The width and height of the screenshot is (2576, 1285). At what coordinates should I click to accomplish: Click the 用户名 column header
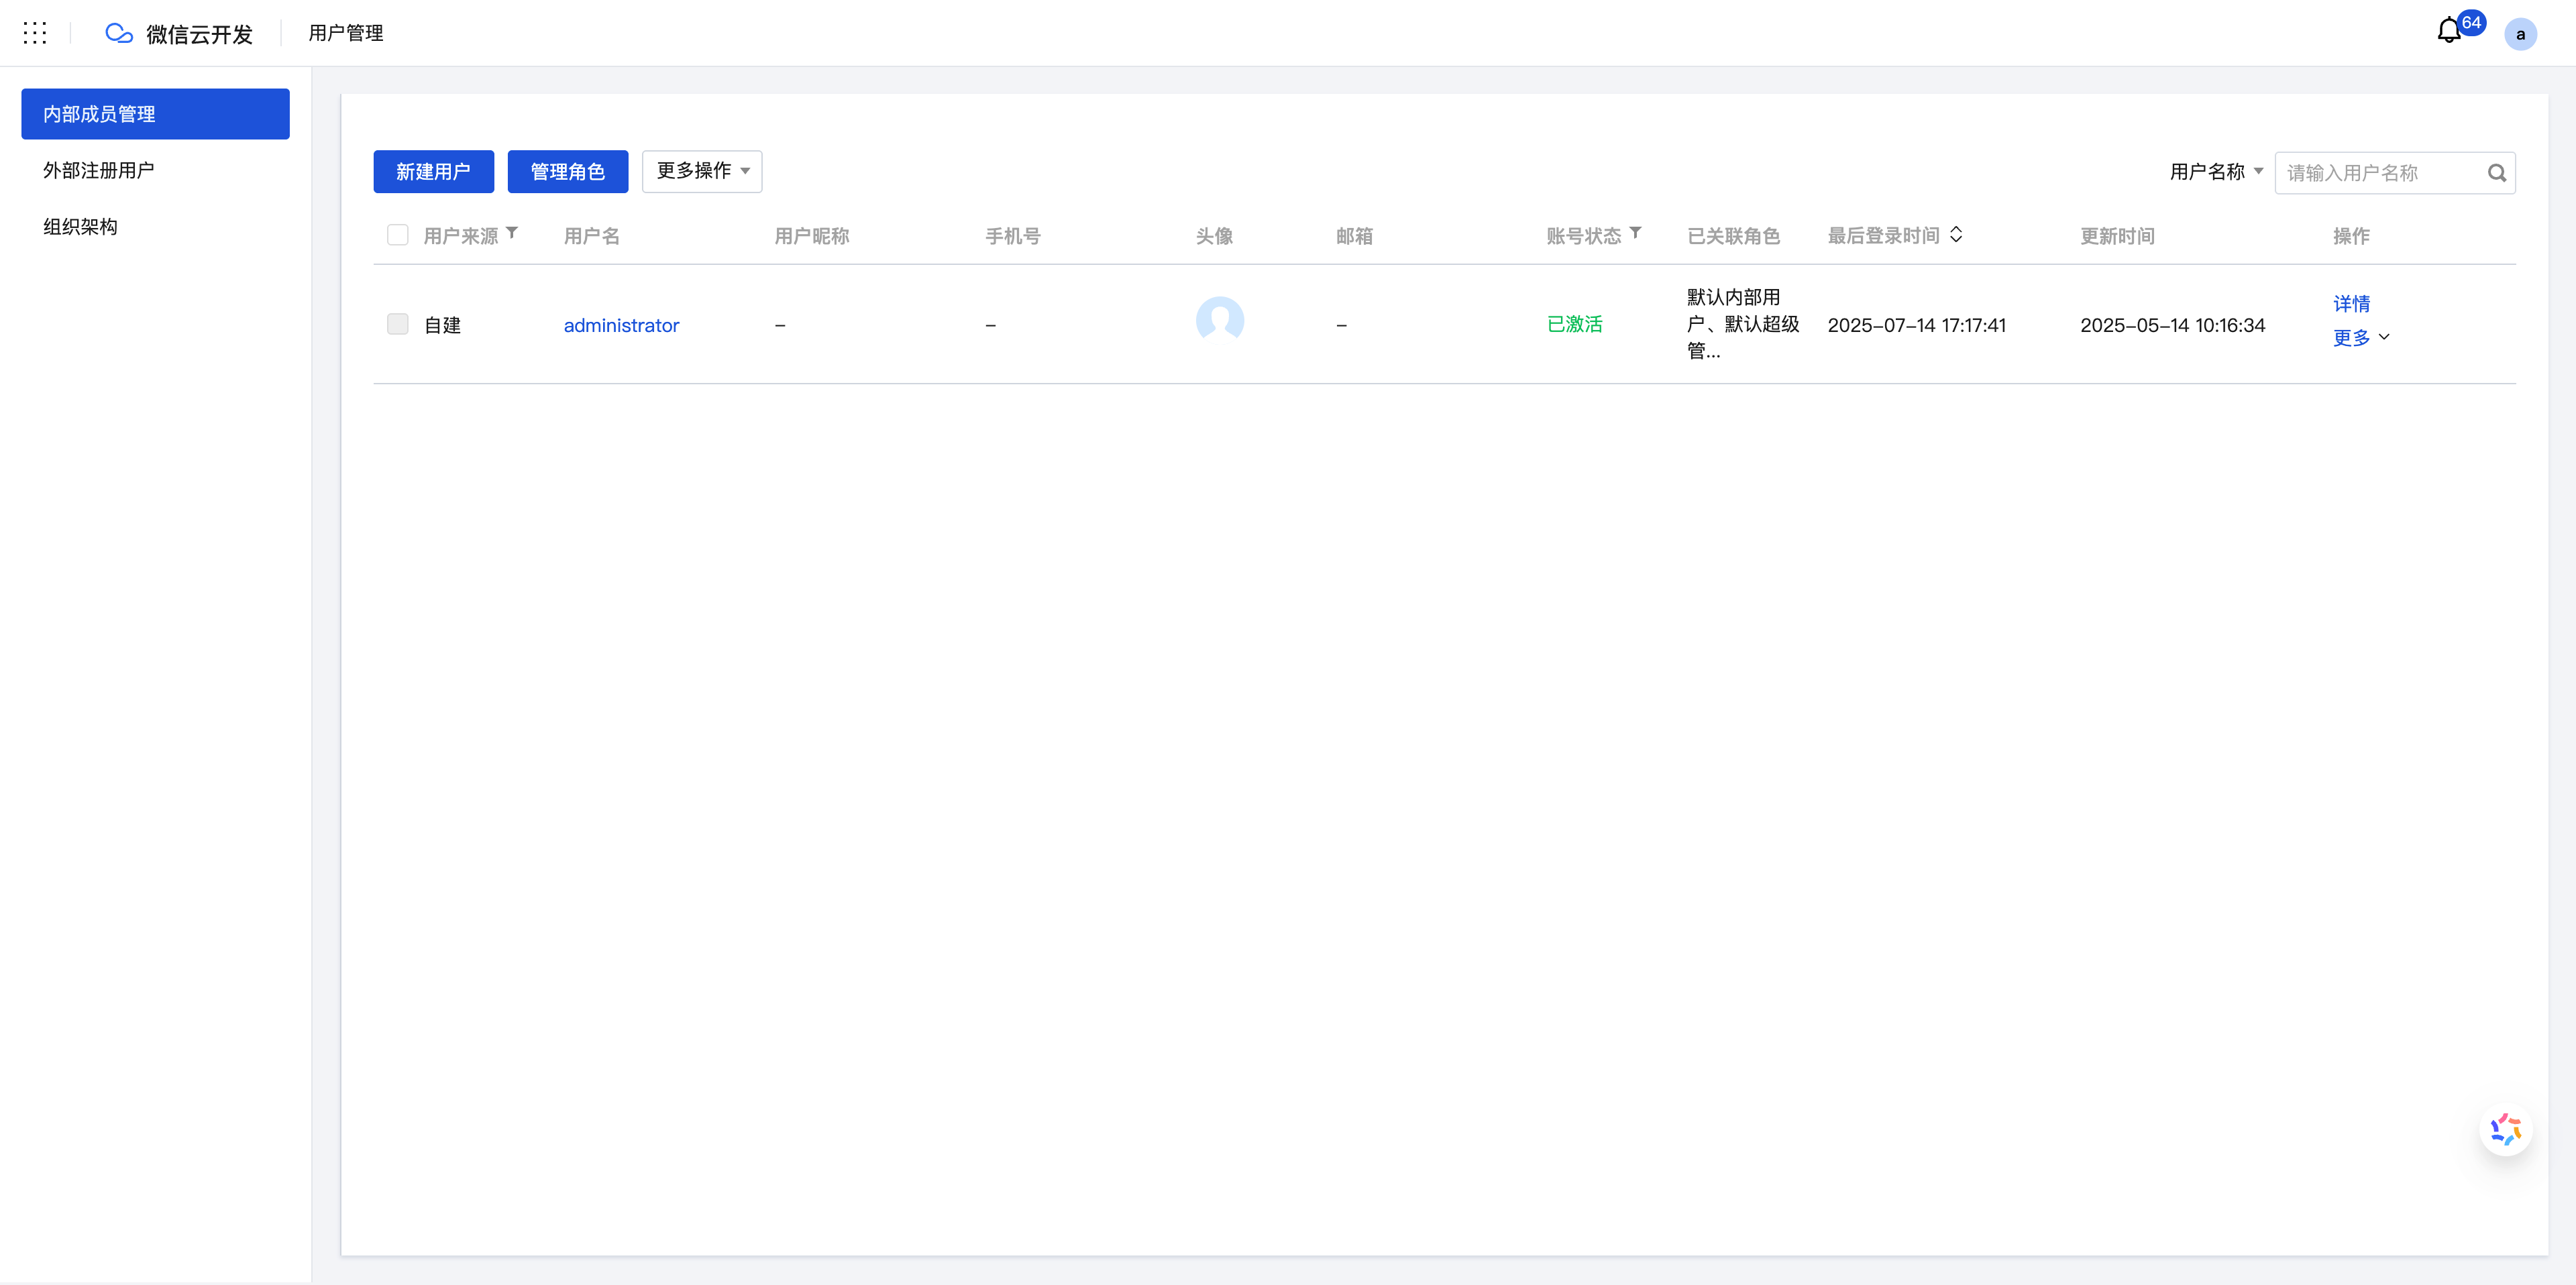tap(591, 236)
